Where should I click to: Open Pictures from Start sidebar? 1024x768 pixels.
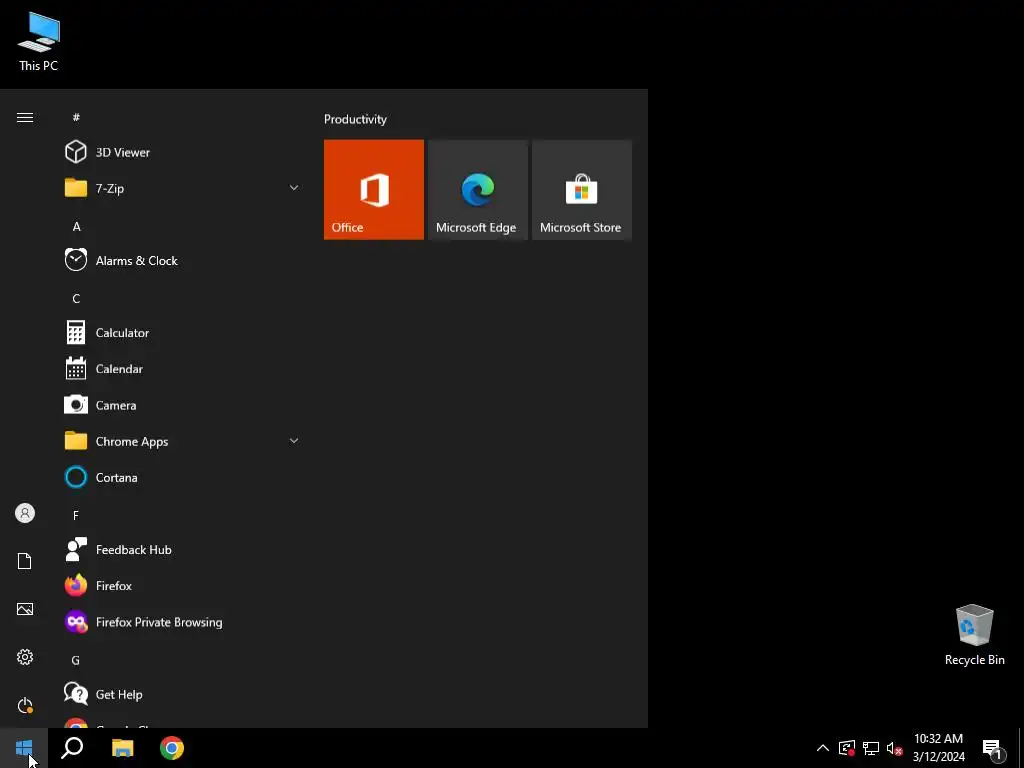[x=25, y=609]
